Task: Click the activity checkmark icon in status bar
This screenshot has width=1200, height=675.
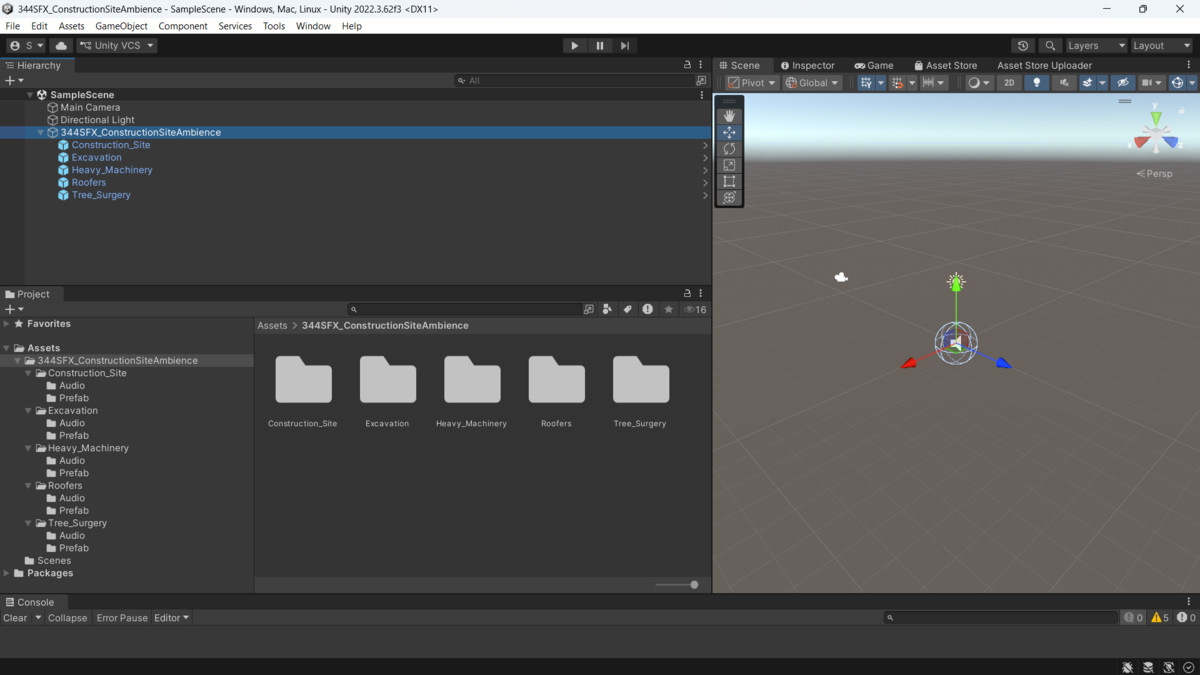Action: pyautogui.click(x=1188, y=667)
